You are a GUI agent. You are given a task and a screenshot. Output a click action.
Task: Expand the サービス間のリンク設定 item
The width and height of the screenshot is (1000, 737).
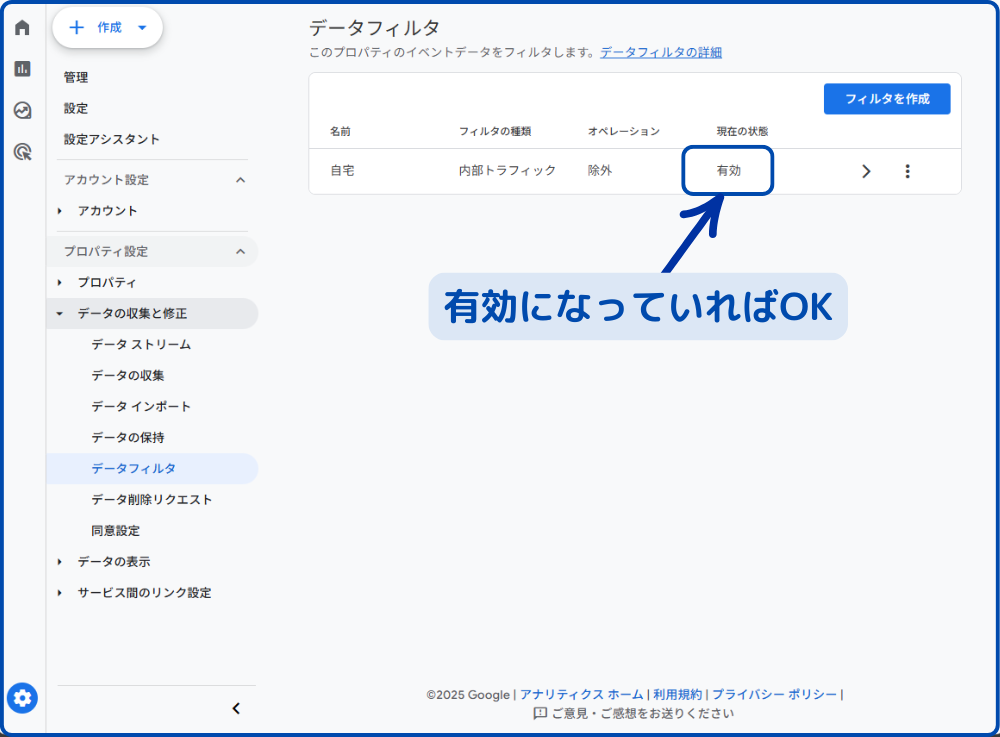tap(60, 593)
